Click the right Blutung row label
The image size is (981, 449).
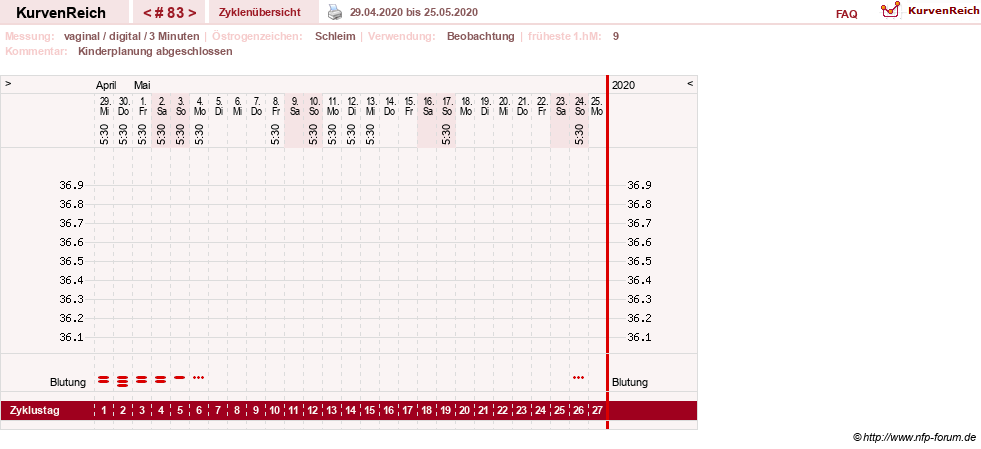630,382
